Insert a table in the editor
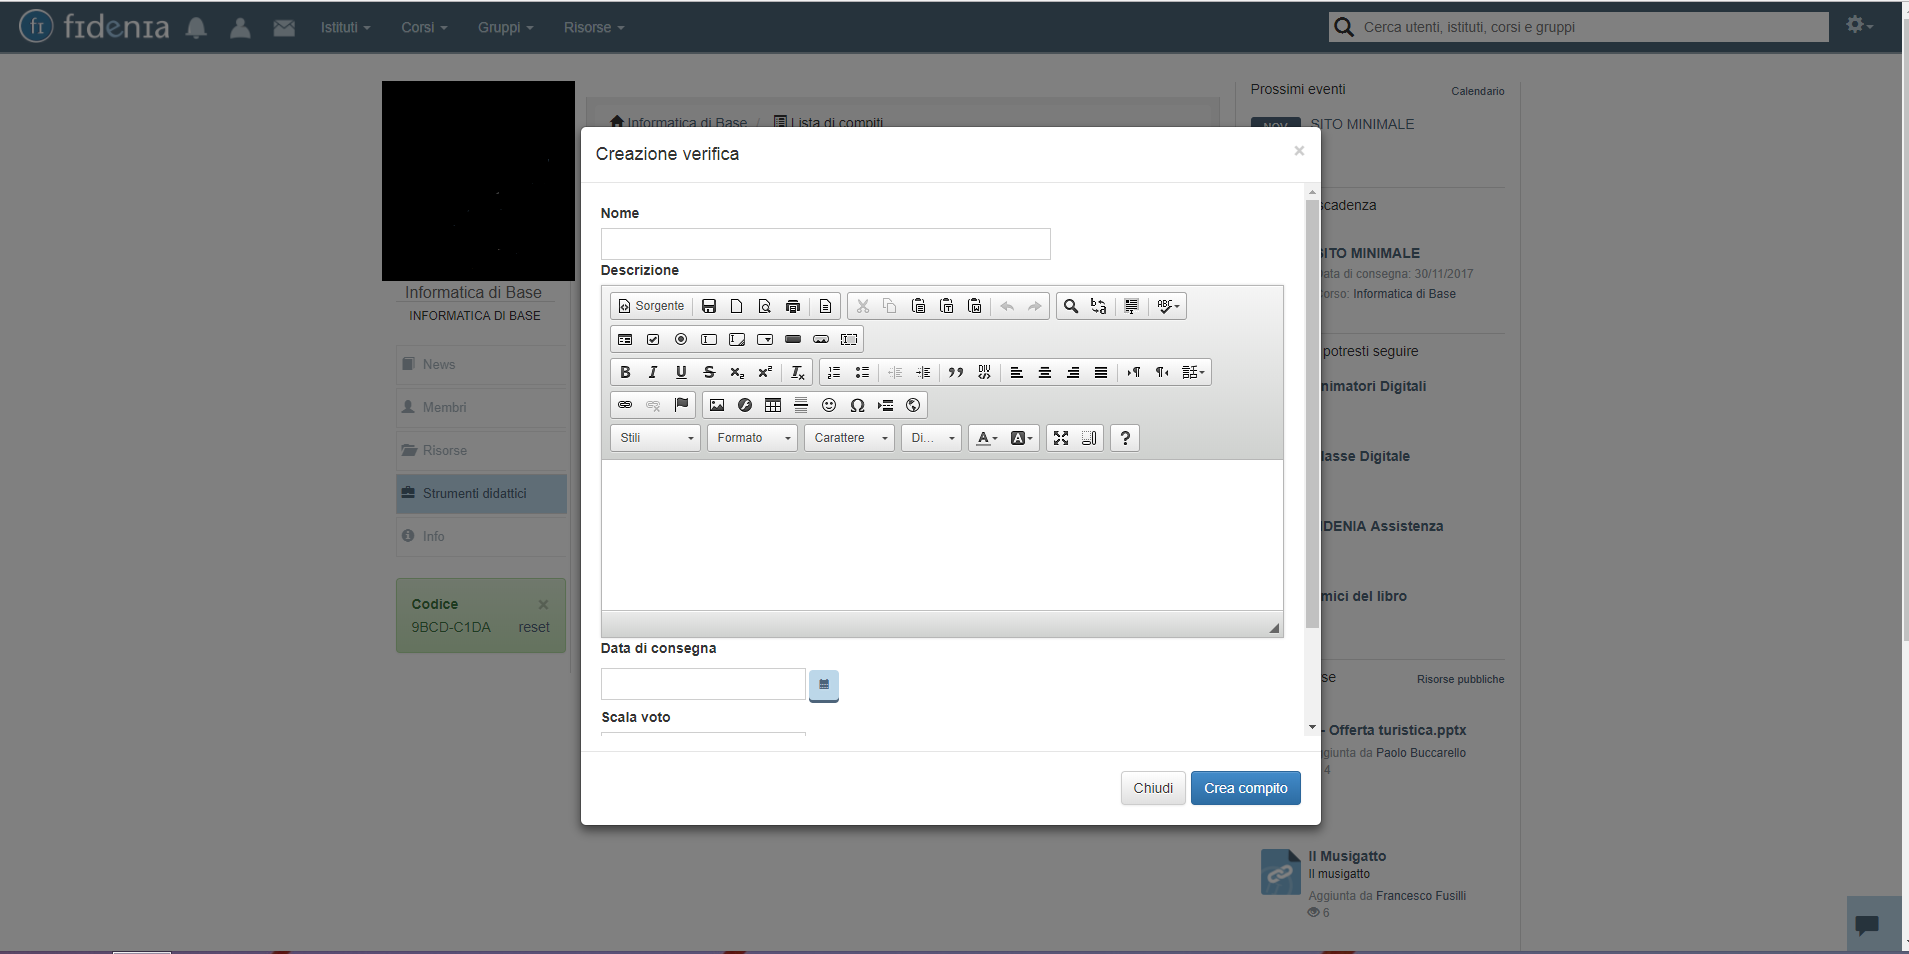This screenshot has width=1909, height=954. (773, 405)
